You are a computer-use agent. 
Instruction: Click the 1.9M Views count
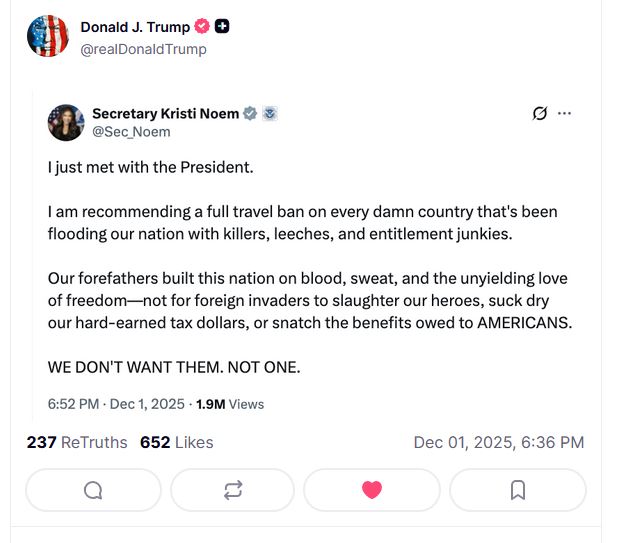(x=230, y=404)
